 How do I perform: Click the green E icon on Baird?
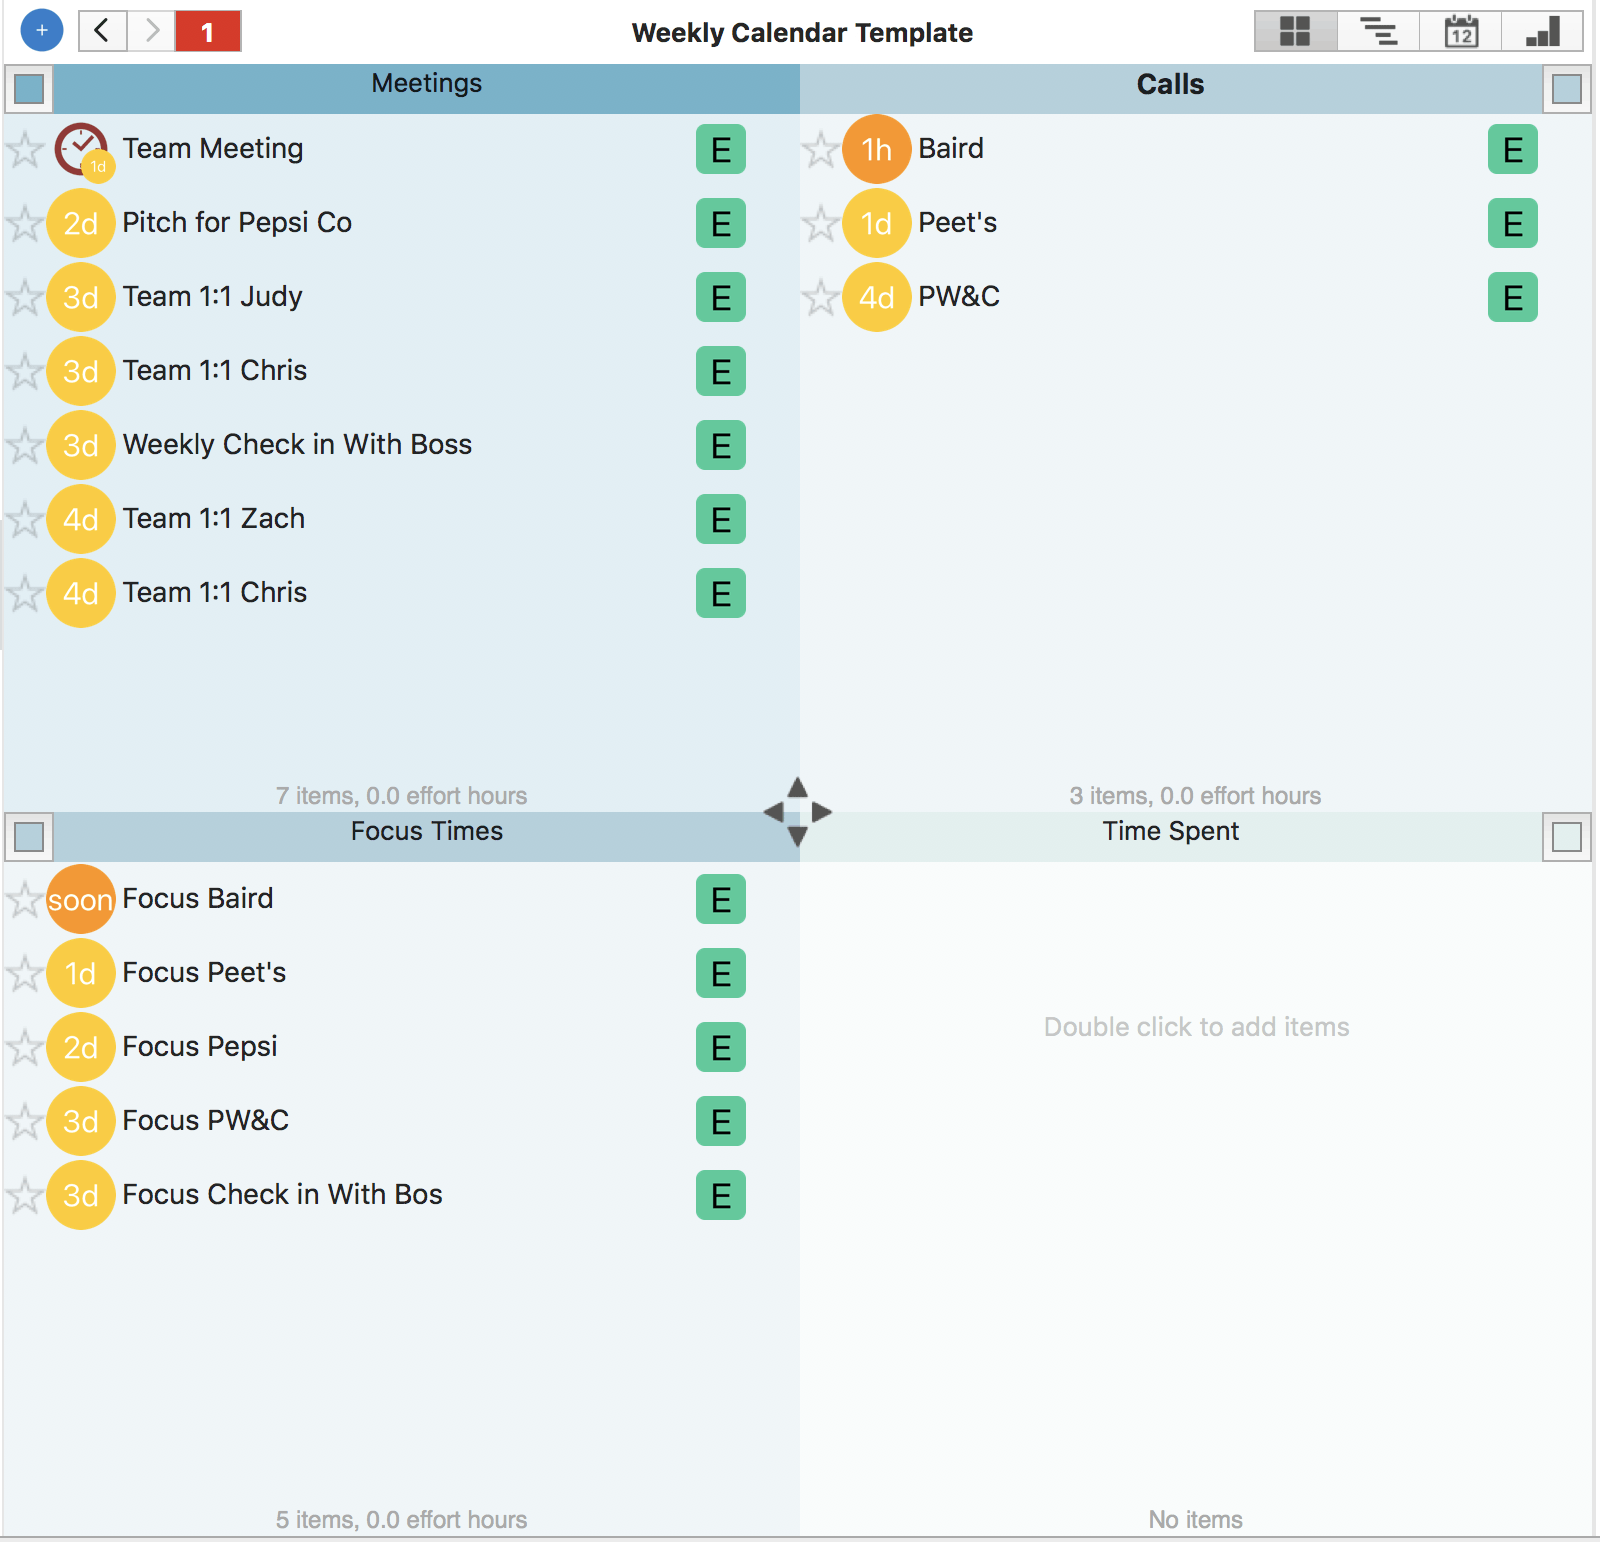coord(1513,149)
